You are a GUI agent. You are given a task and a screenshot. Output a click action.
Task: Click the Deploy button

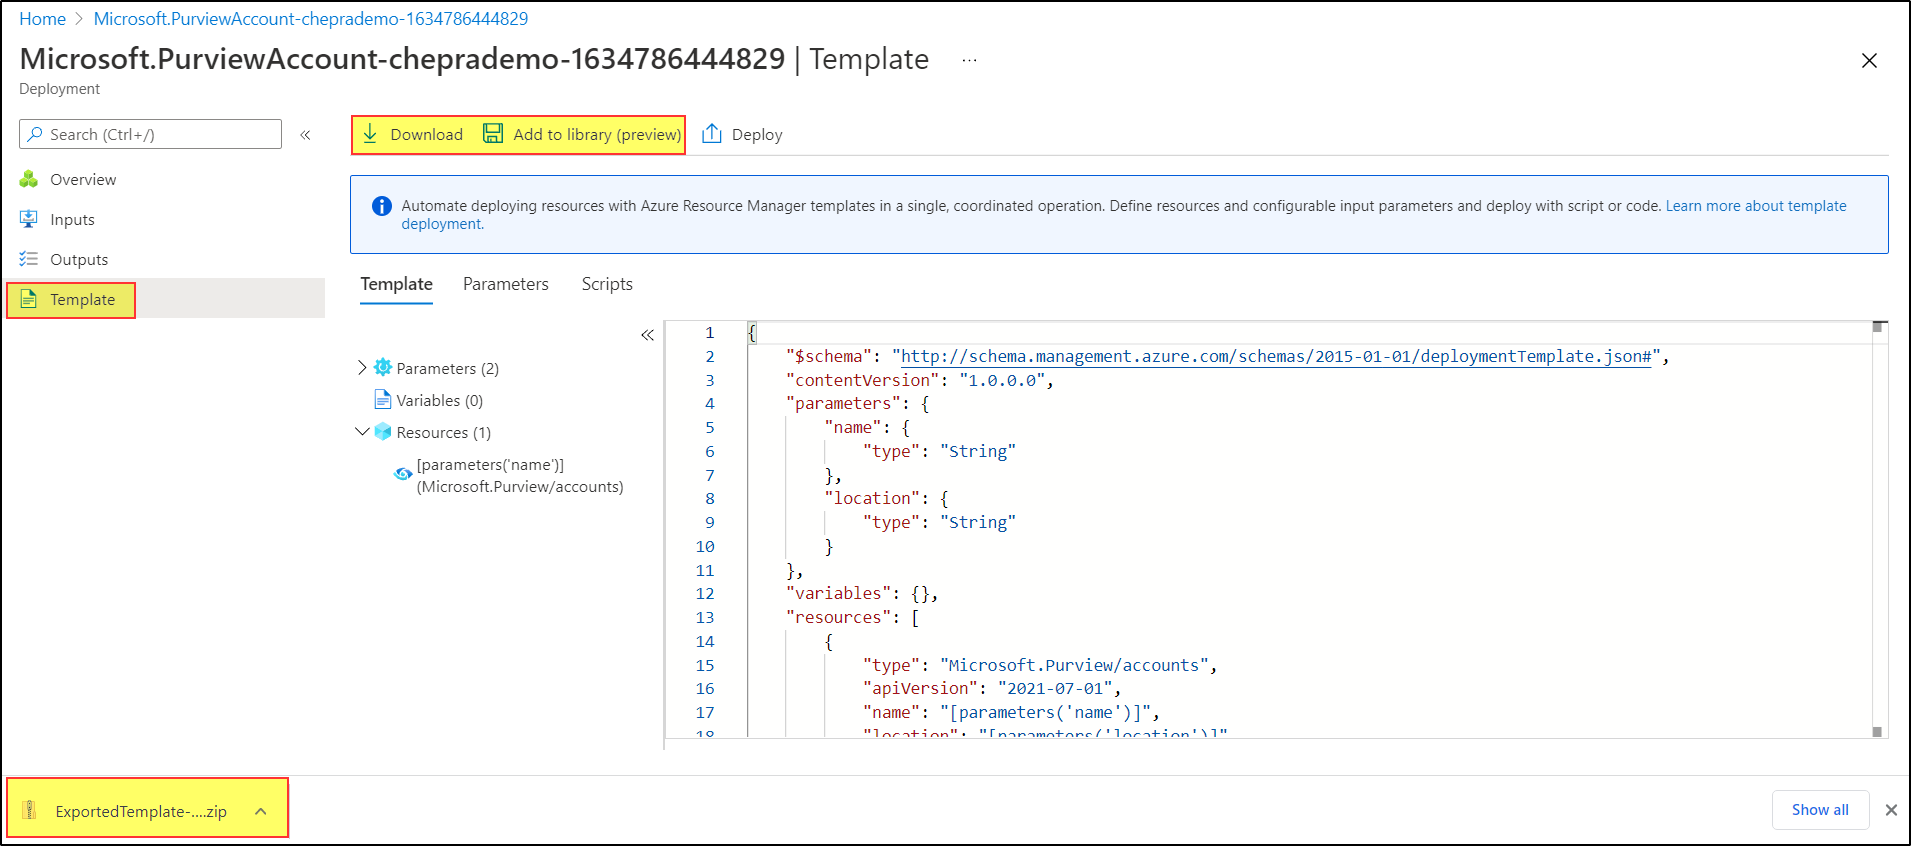point(742,134)
